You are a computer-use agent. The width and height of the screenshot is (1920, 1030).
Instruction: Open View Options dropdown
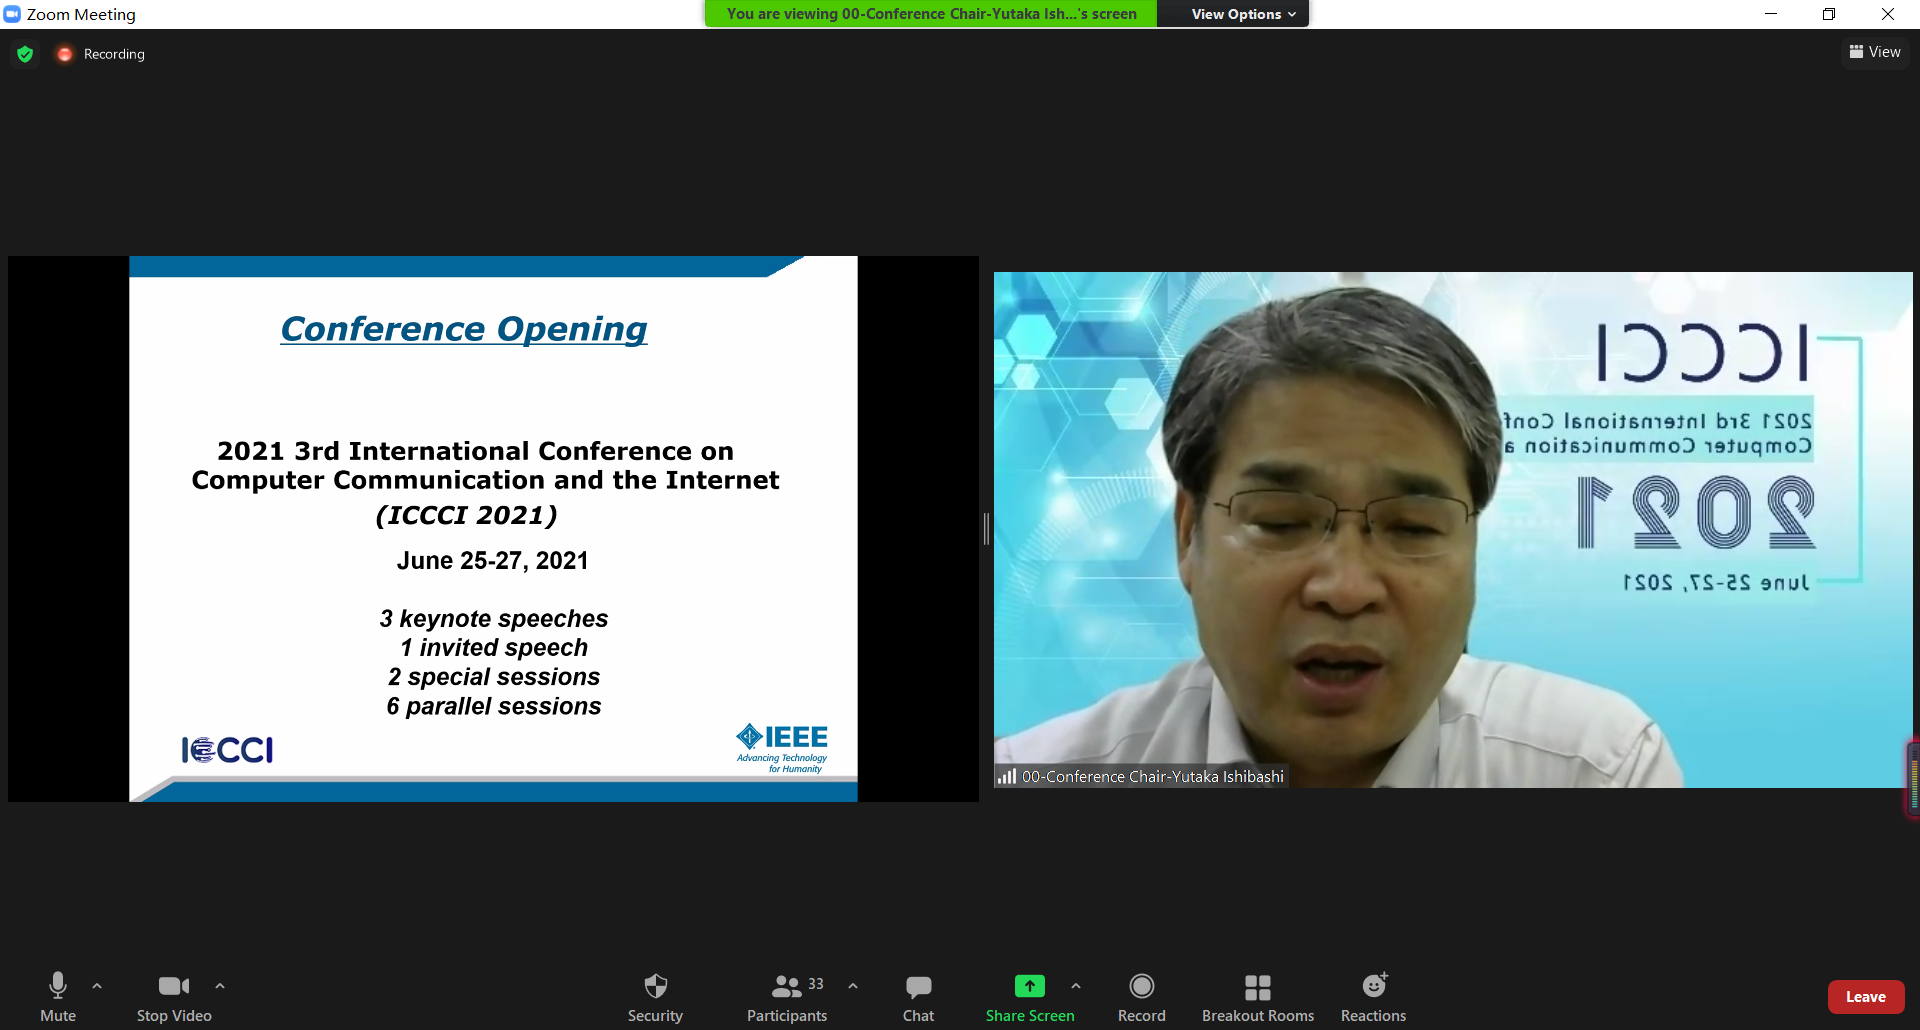pyautogui.click(x=1243, y=14)
